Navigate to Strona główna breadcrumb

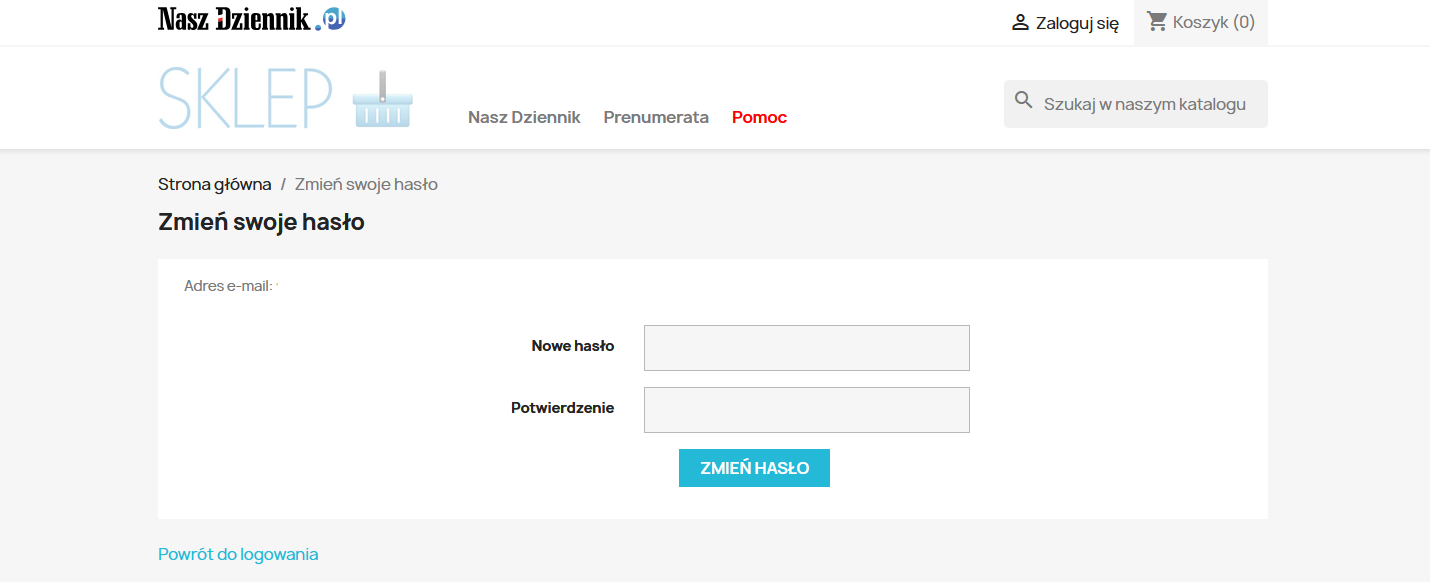pos(213,184)
